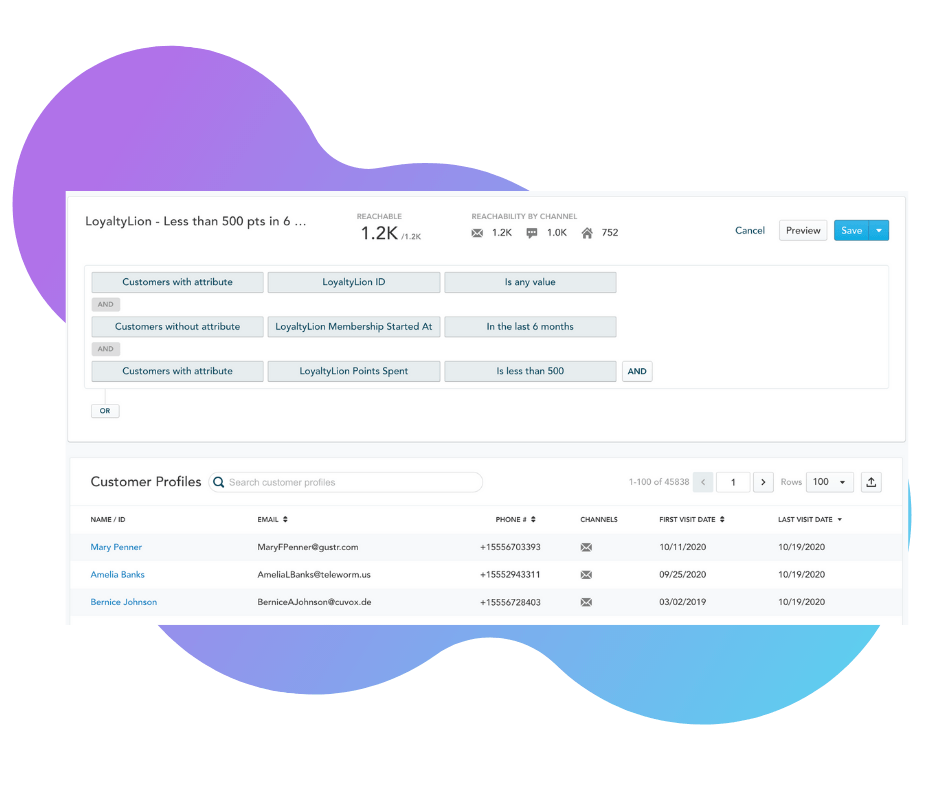Image resolution: width=940 pixels, height=788 pixels.
Task: Go to the next page arrow
Action: (x=763, y=482)
